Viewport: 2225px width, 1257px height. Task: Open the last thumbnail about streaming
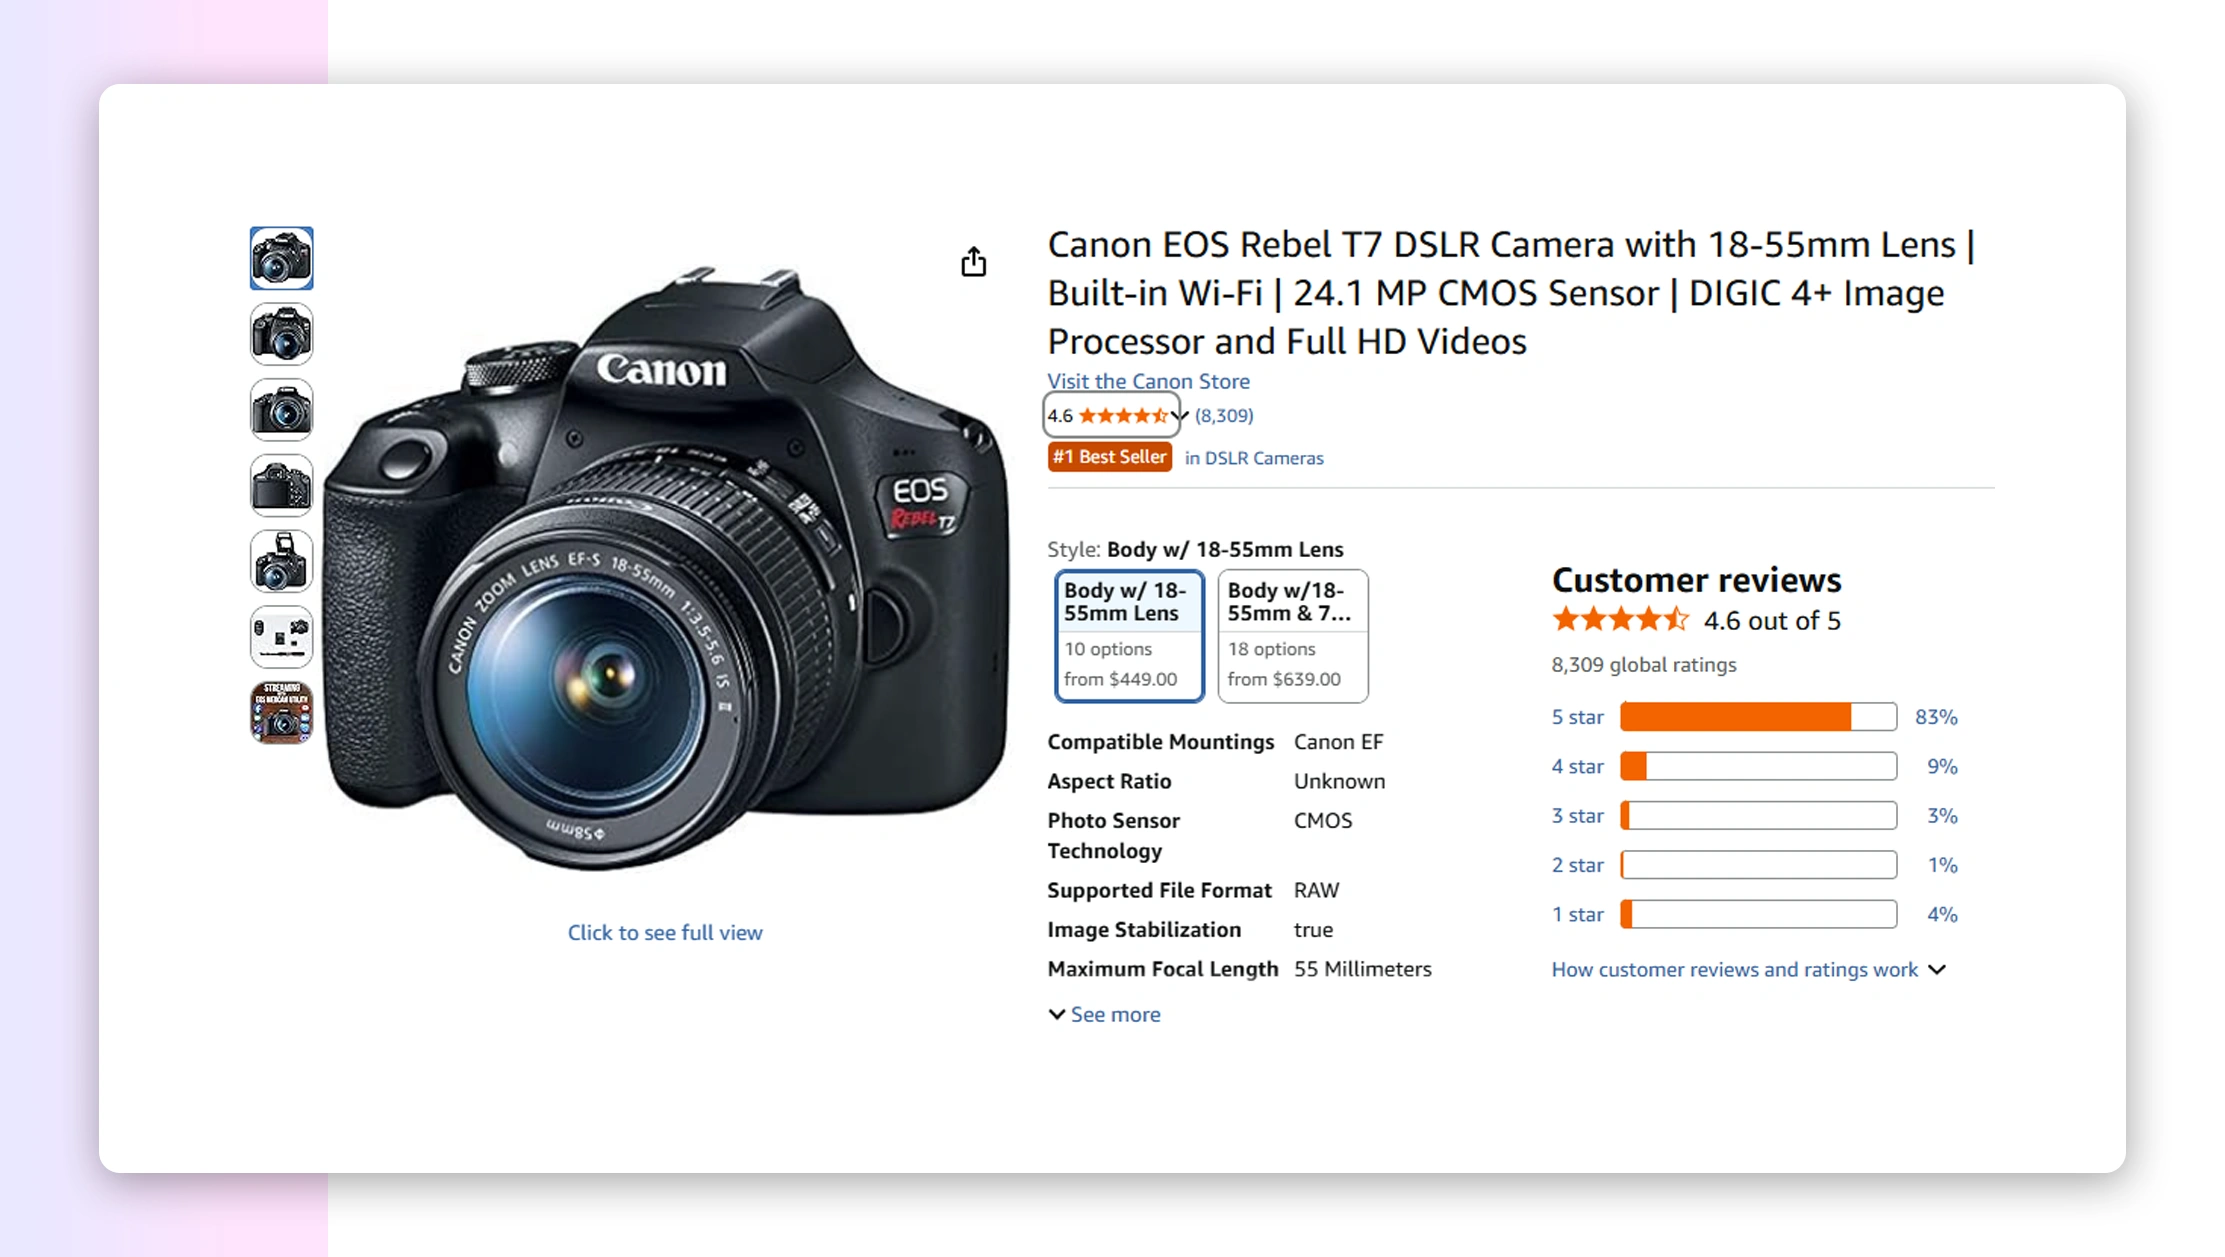(281, 713)
